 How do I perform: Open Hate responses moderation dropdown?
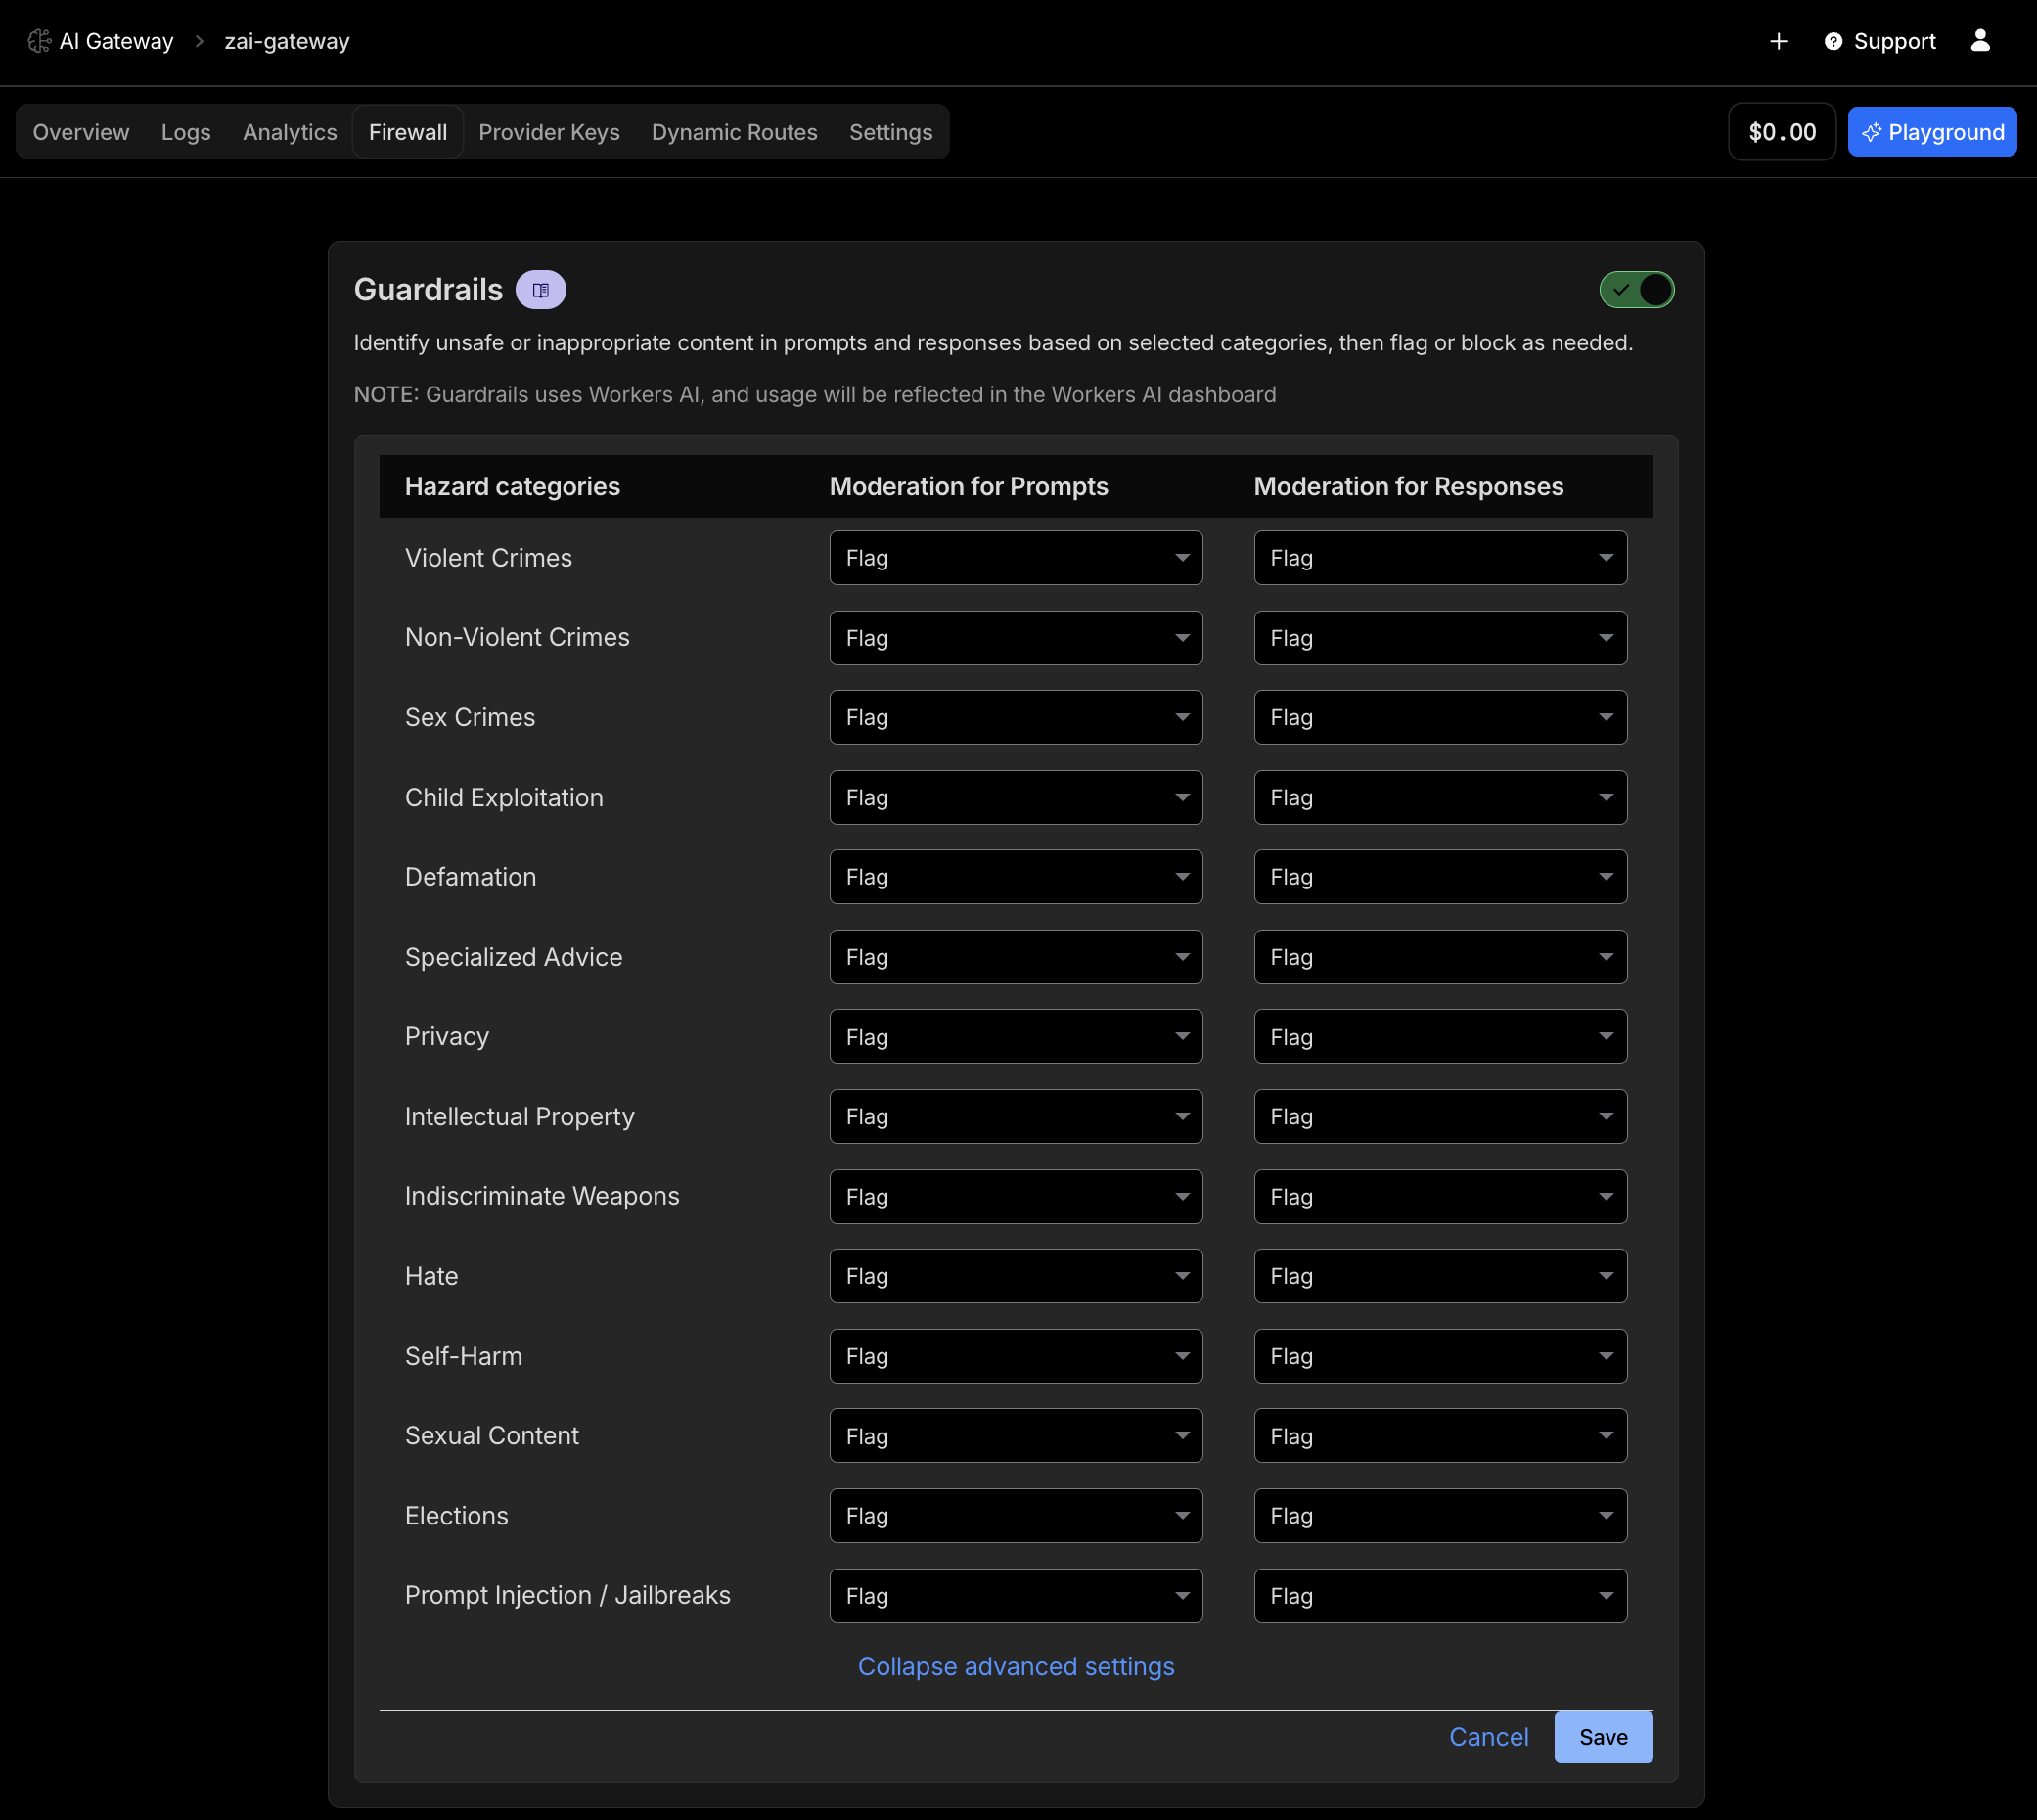click(1440, 1276)
